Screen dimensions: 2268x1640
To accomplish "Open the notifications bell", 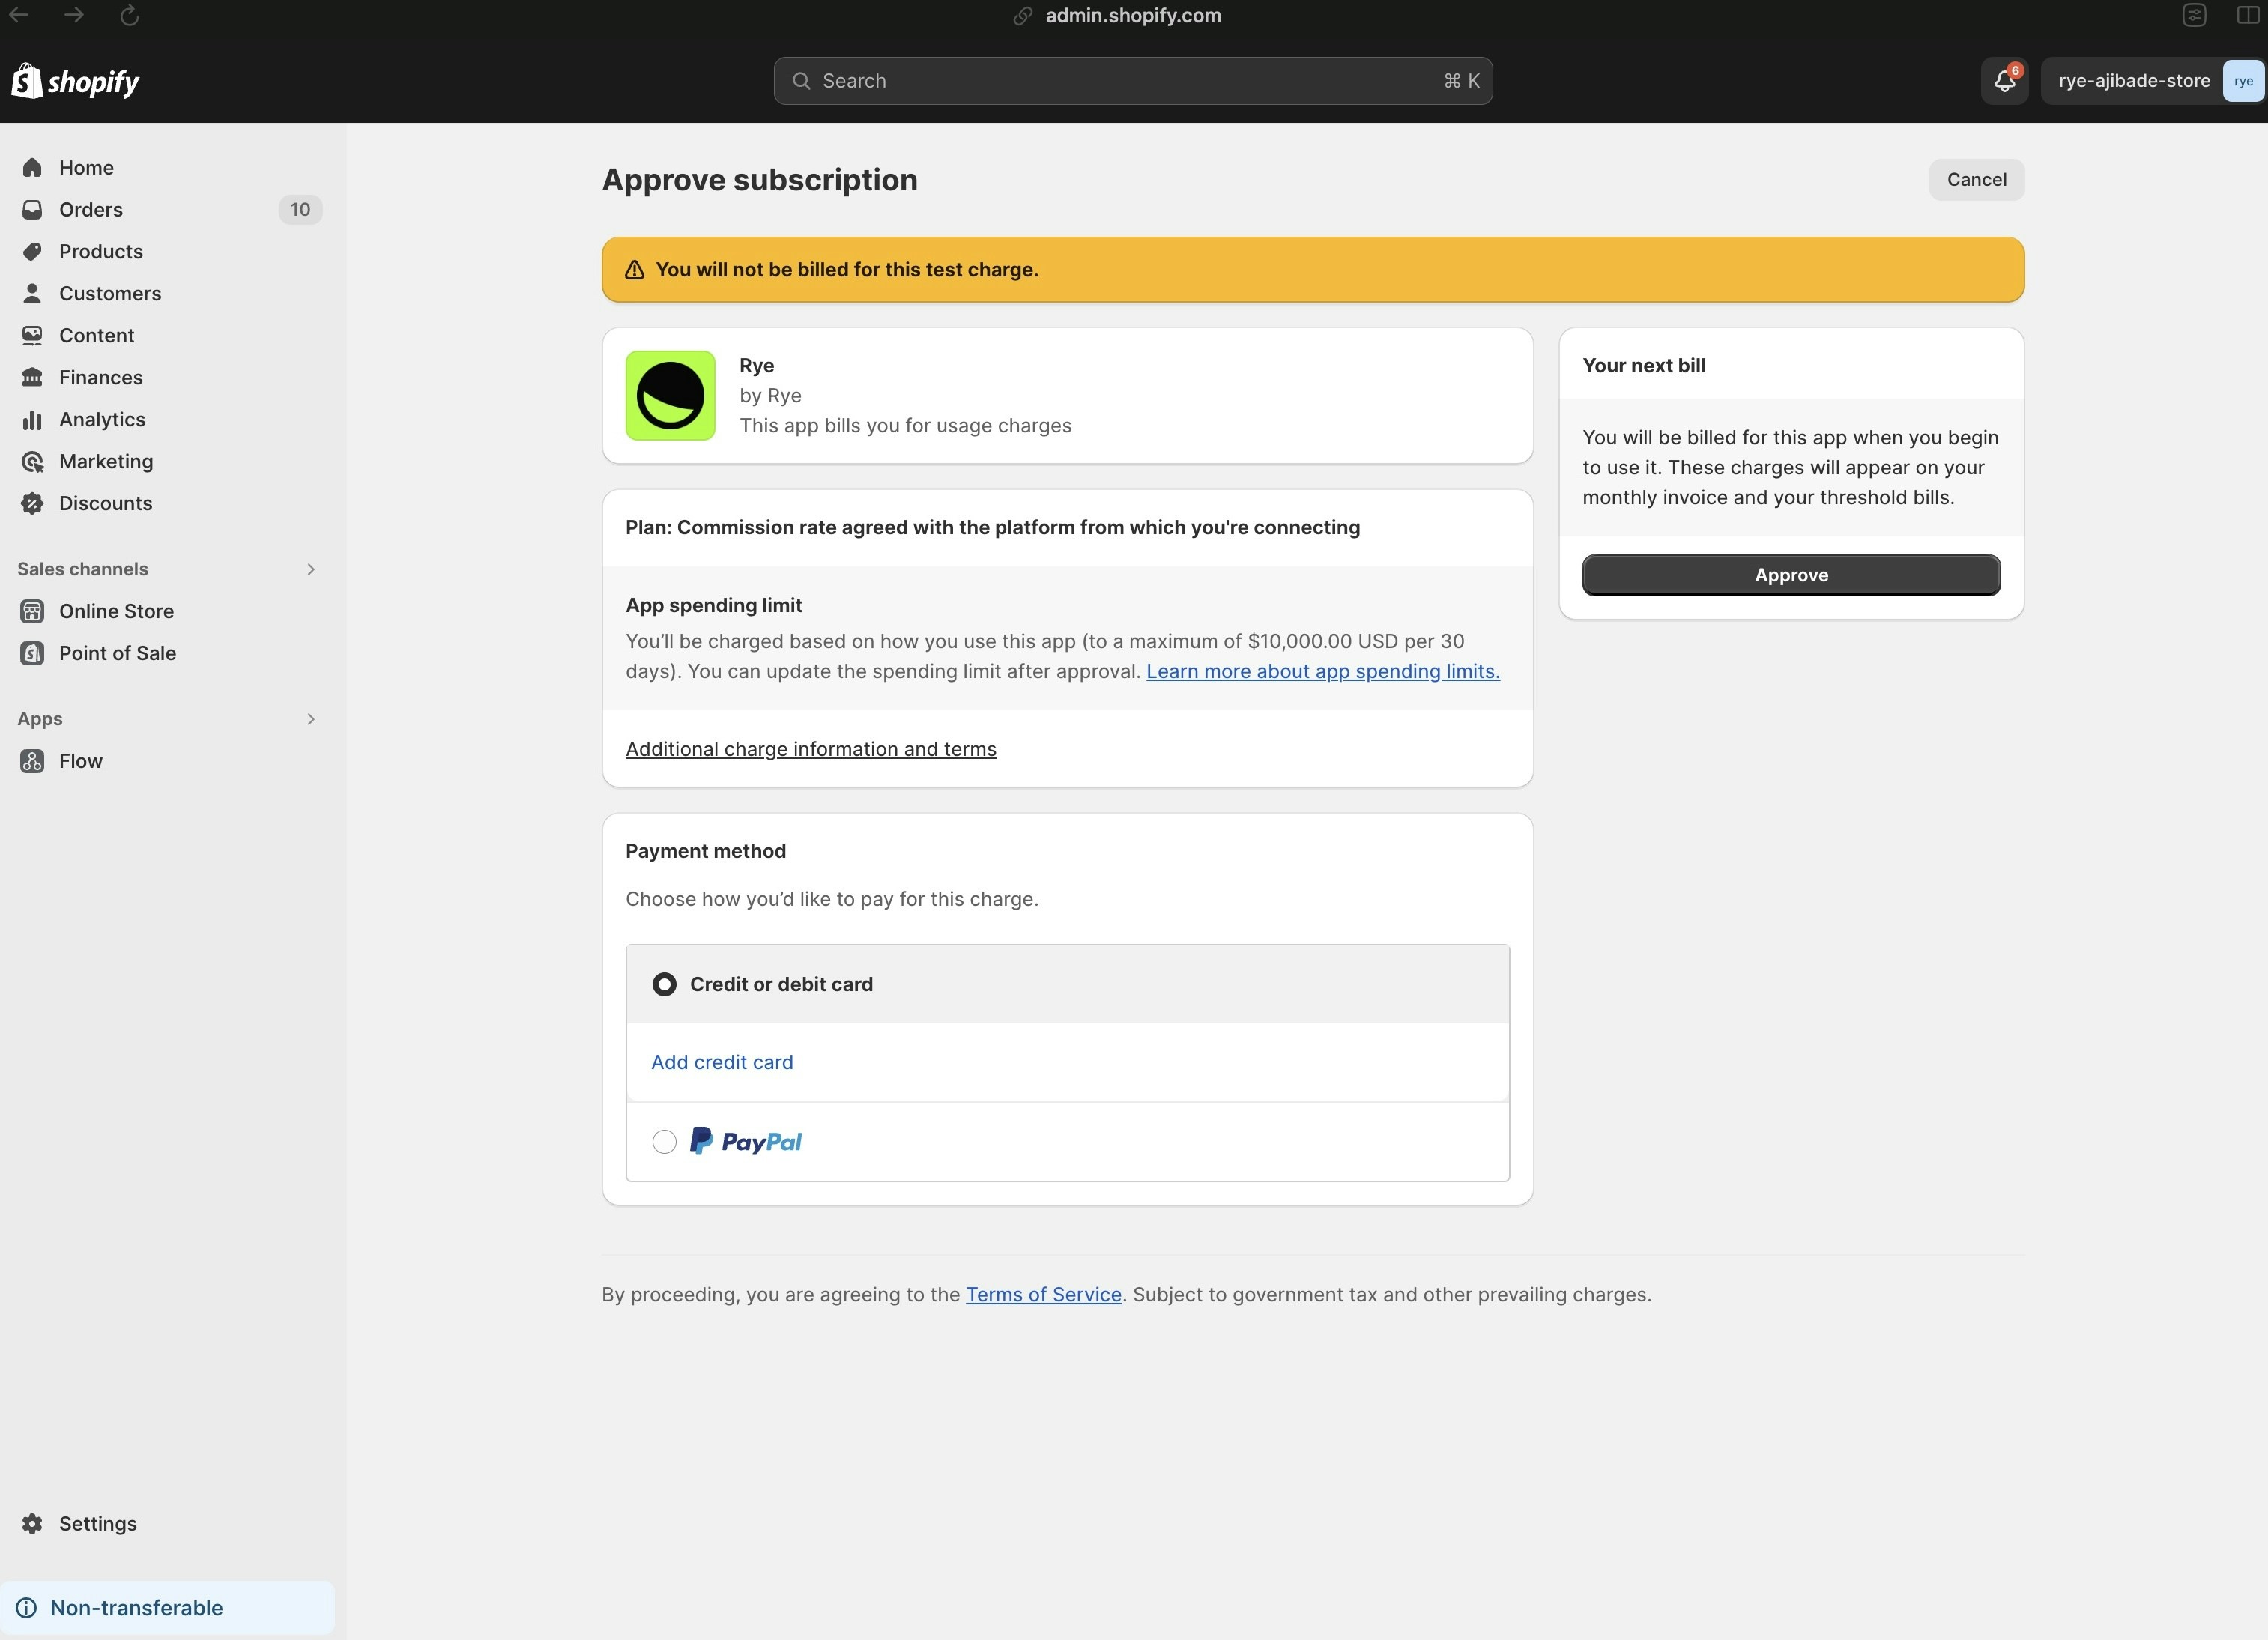I will pyautogui.click(x=2004, y=81).
